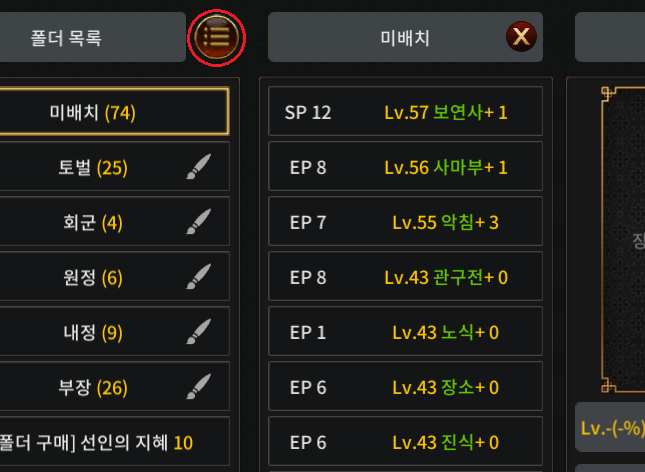The height and width of the screenshot is (472, 645).
Task: Open the folder list menu icon
Action: [217, 37]
